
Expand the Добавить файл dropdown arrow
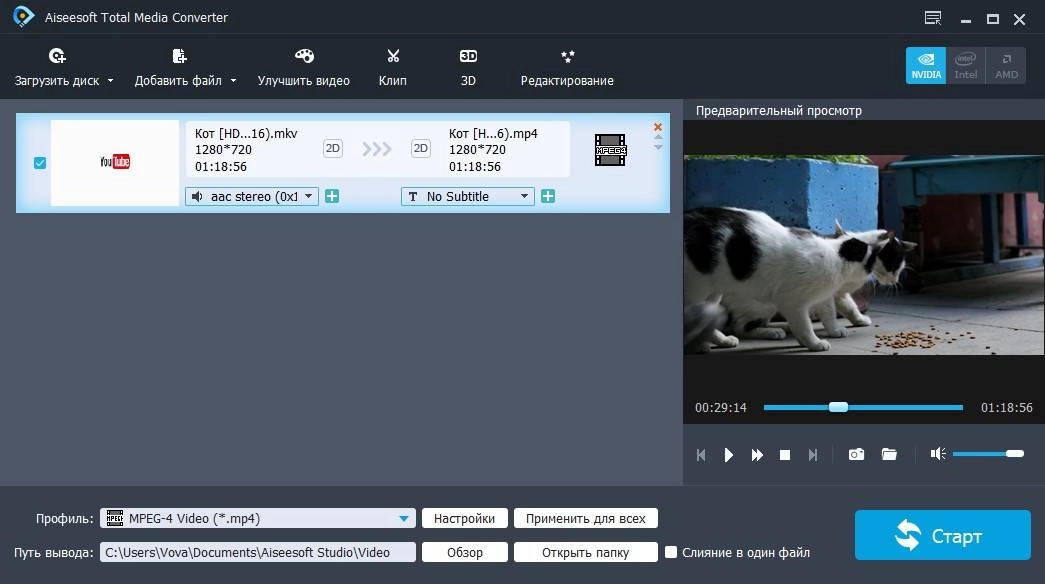(233, 81)
